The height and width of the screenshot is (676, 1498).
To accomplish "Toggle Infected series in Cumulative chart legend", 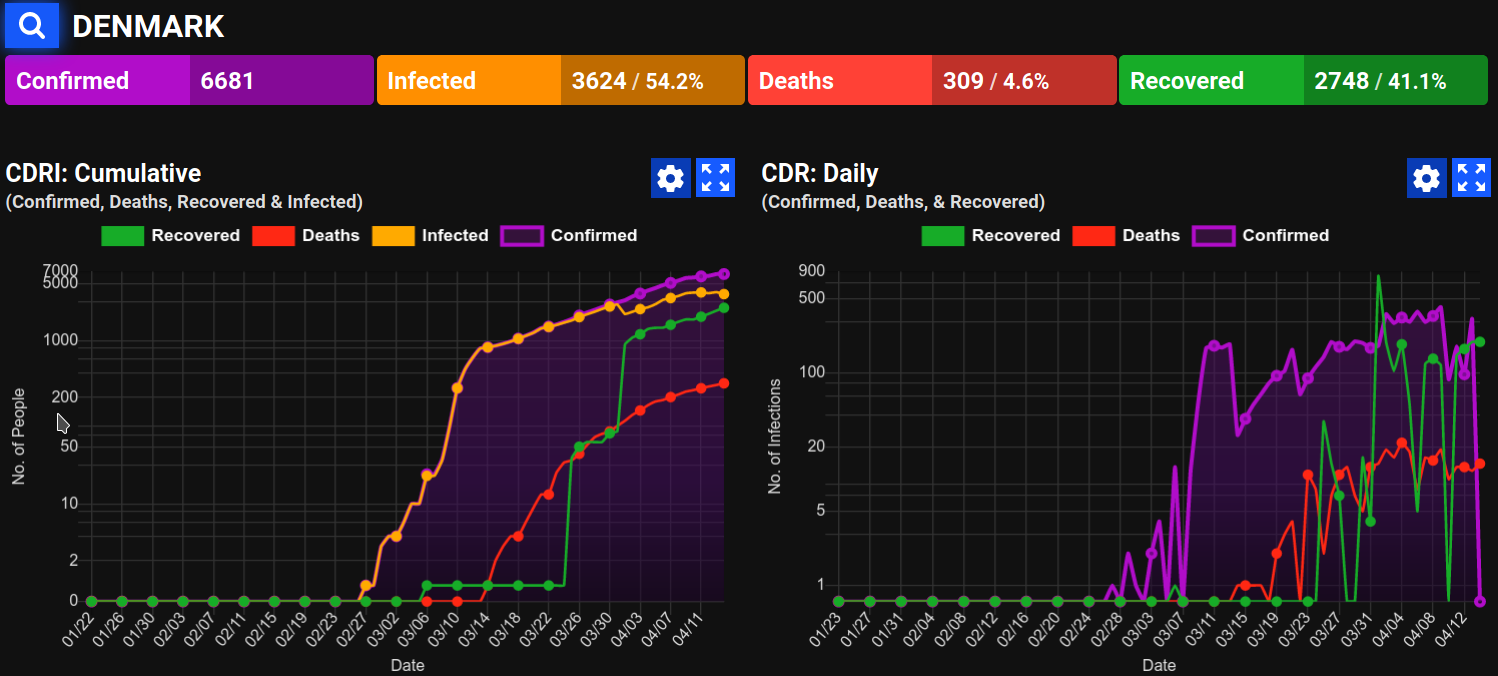I will click(x=431, y=236).
